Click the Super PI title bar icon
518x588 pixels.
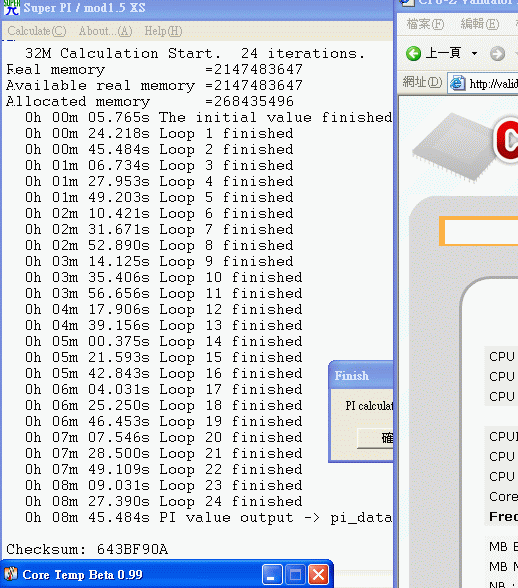[x=11, y=8]
